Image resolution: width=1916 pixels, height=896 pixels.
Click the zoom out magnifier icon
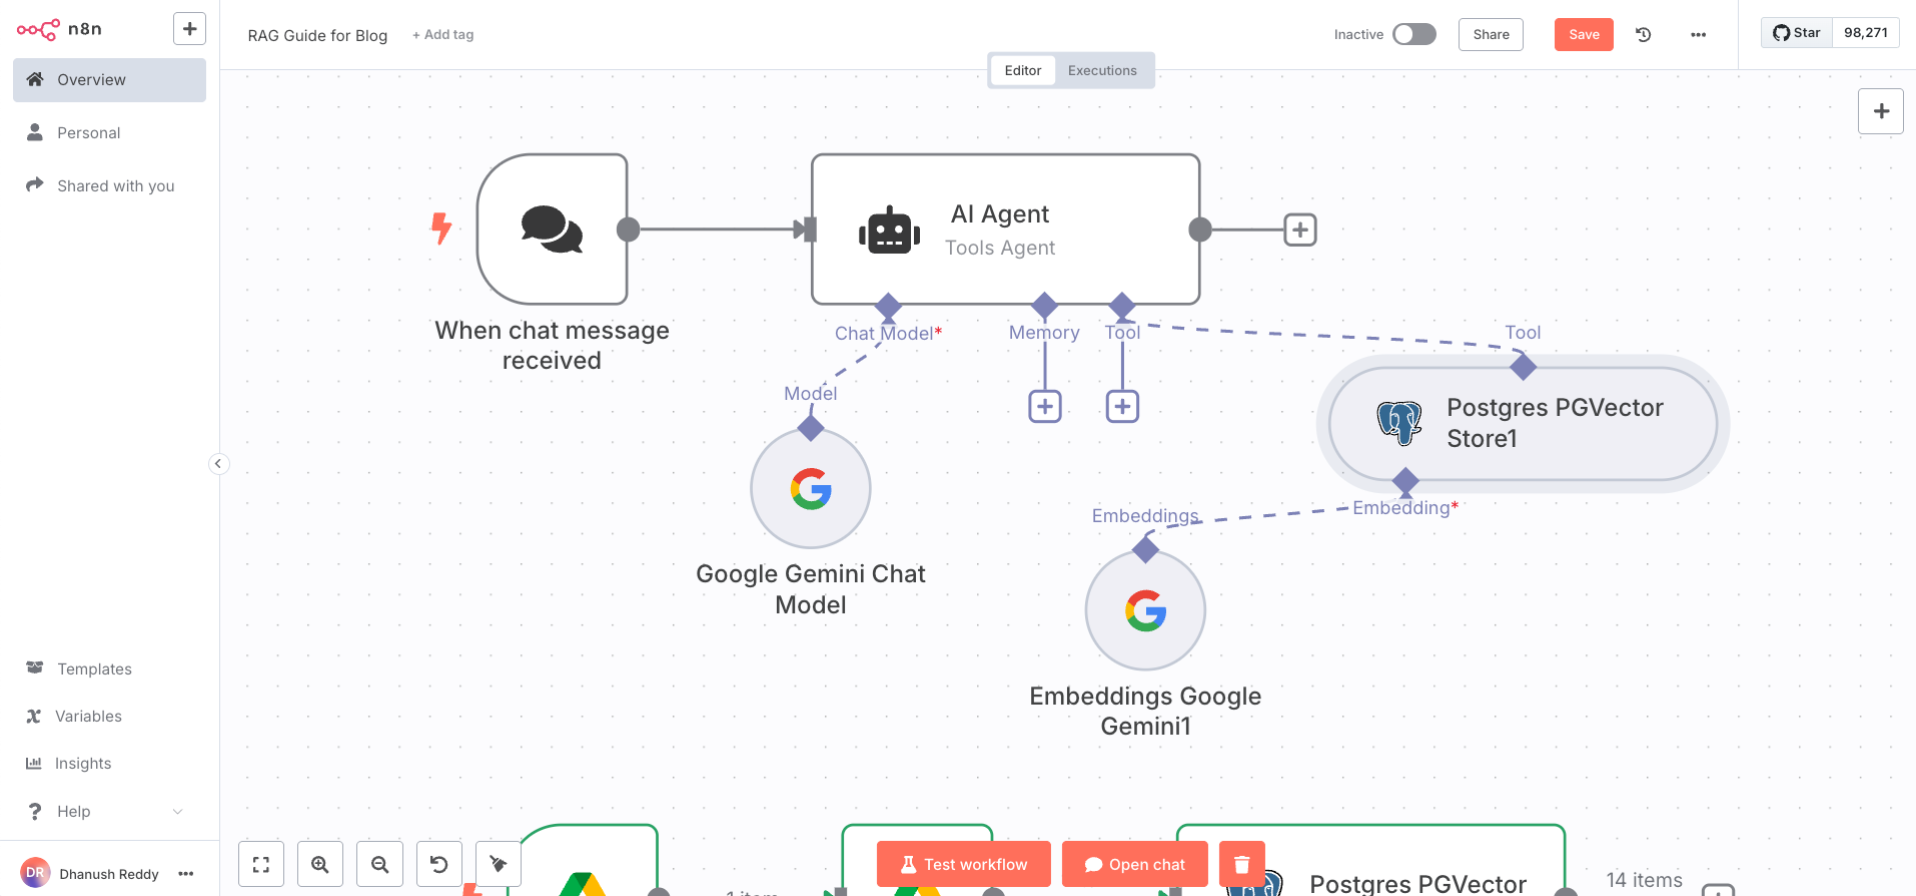[380, 864]
